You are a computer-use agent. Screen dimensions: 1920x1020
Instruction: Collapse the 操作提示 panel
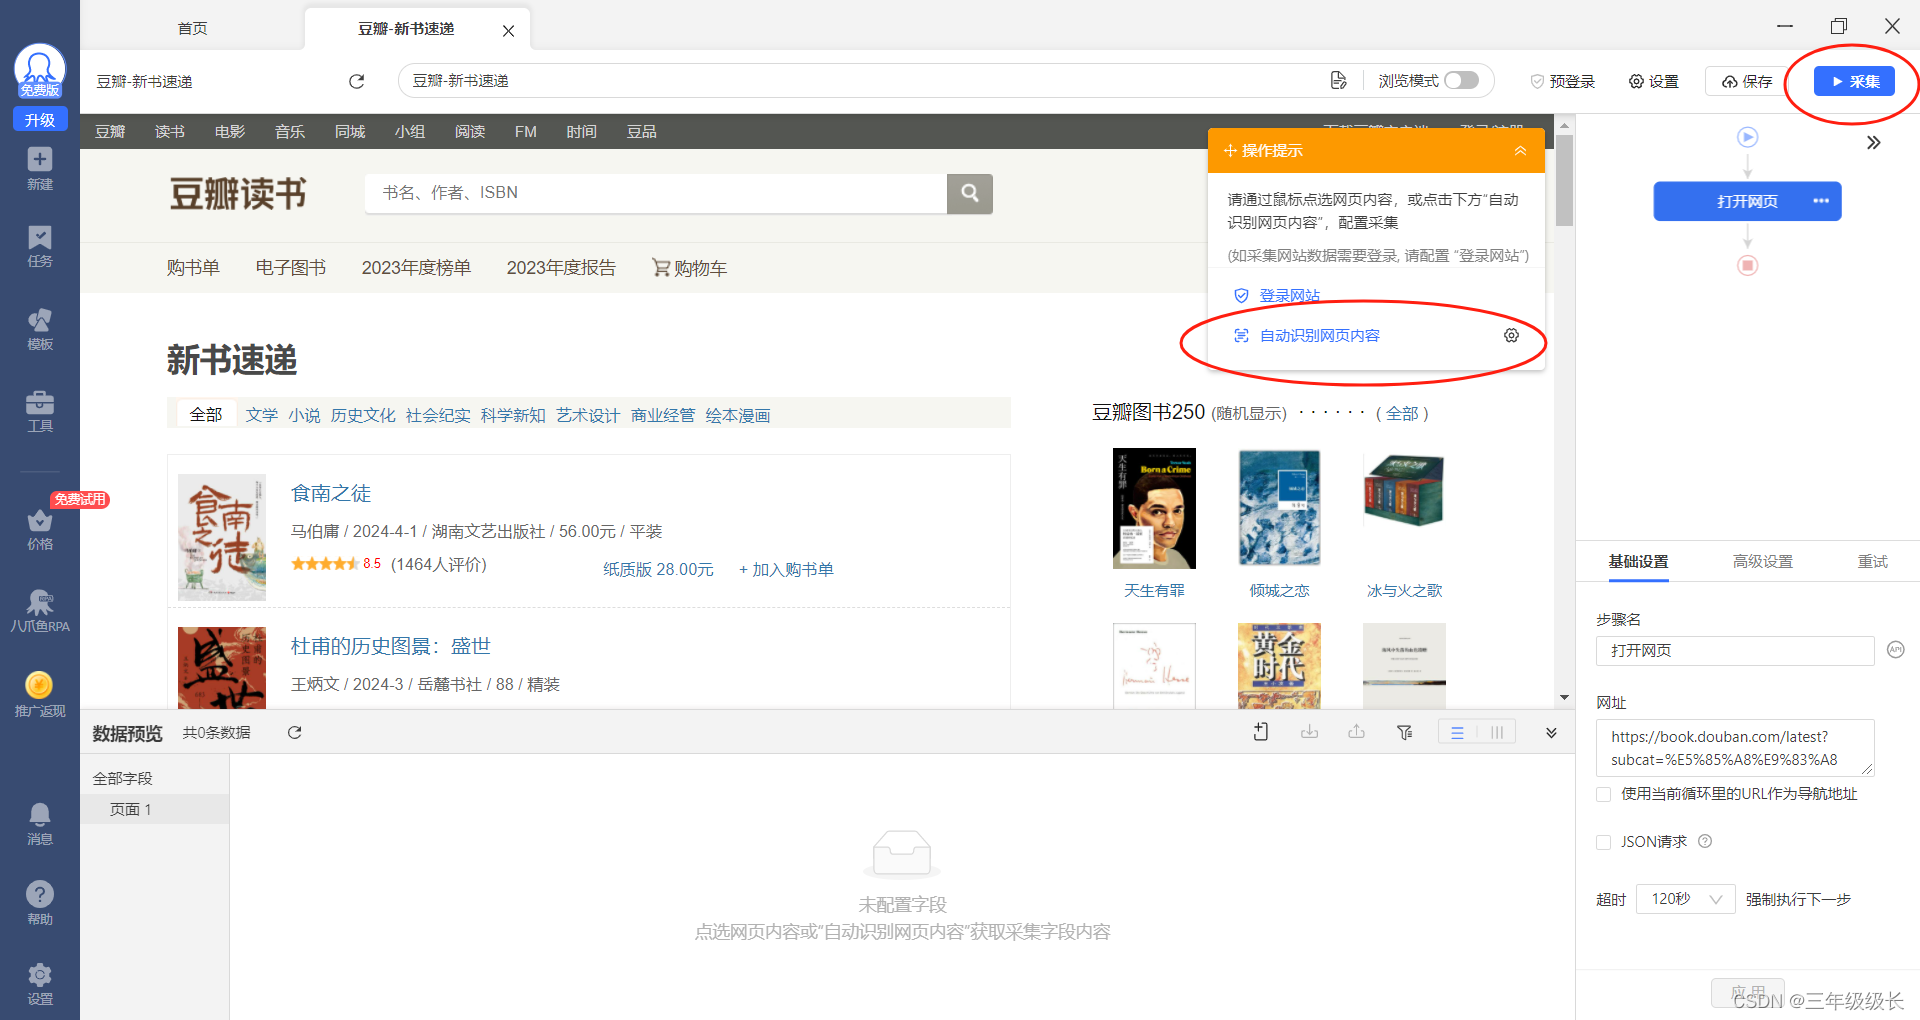(1520, 151)
